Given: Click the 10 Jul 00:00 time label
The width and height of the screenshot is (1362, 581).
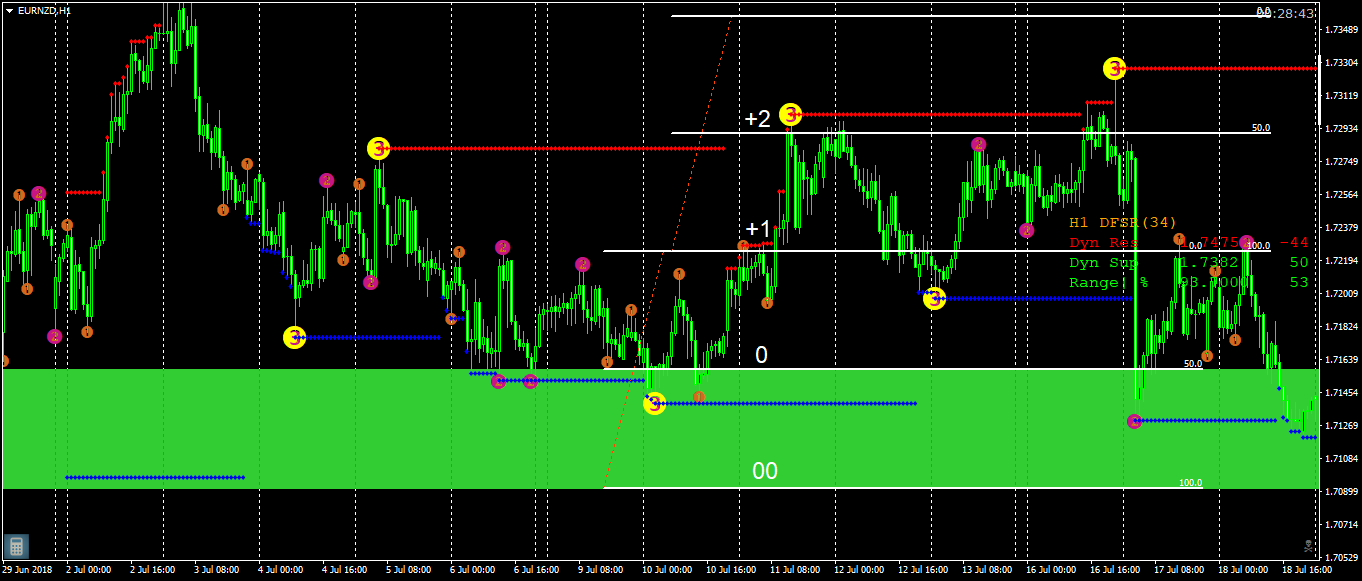Looking at the screenshot, I should [x=665, y=569].
